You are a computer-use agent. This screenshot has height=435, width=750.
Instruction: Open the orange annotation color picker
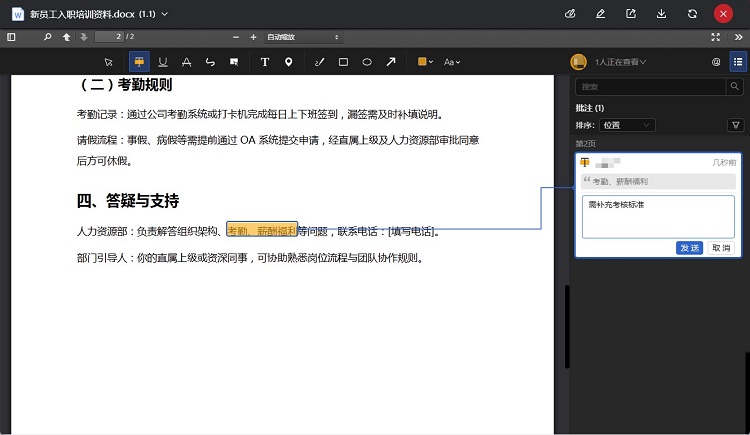(425, 62)
